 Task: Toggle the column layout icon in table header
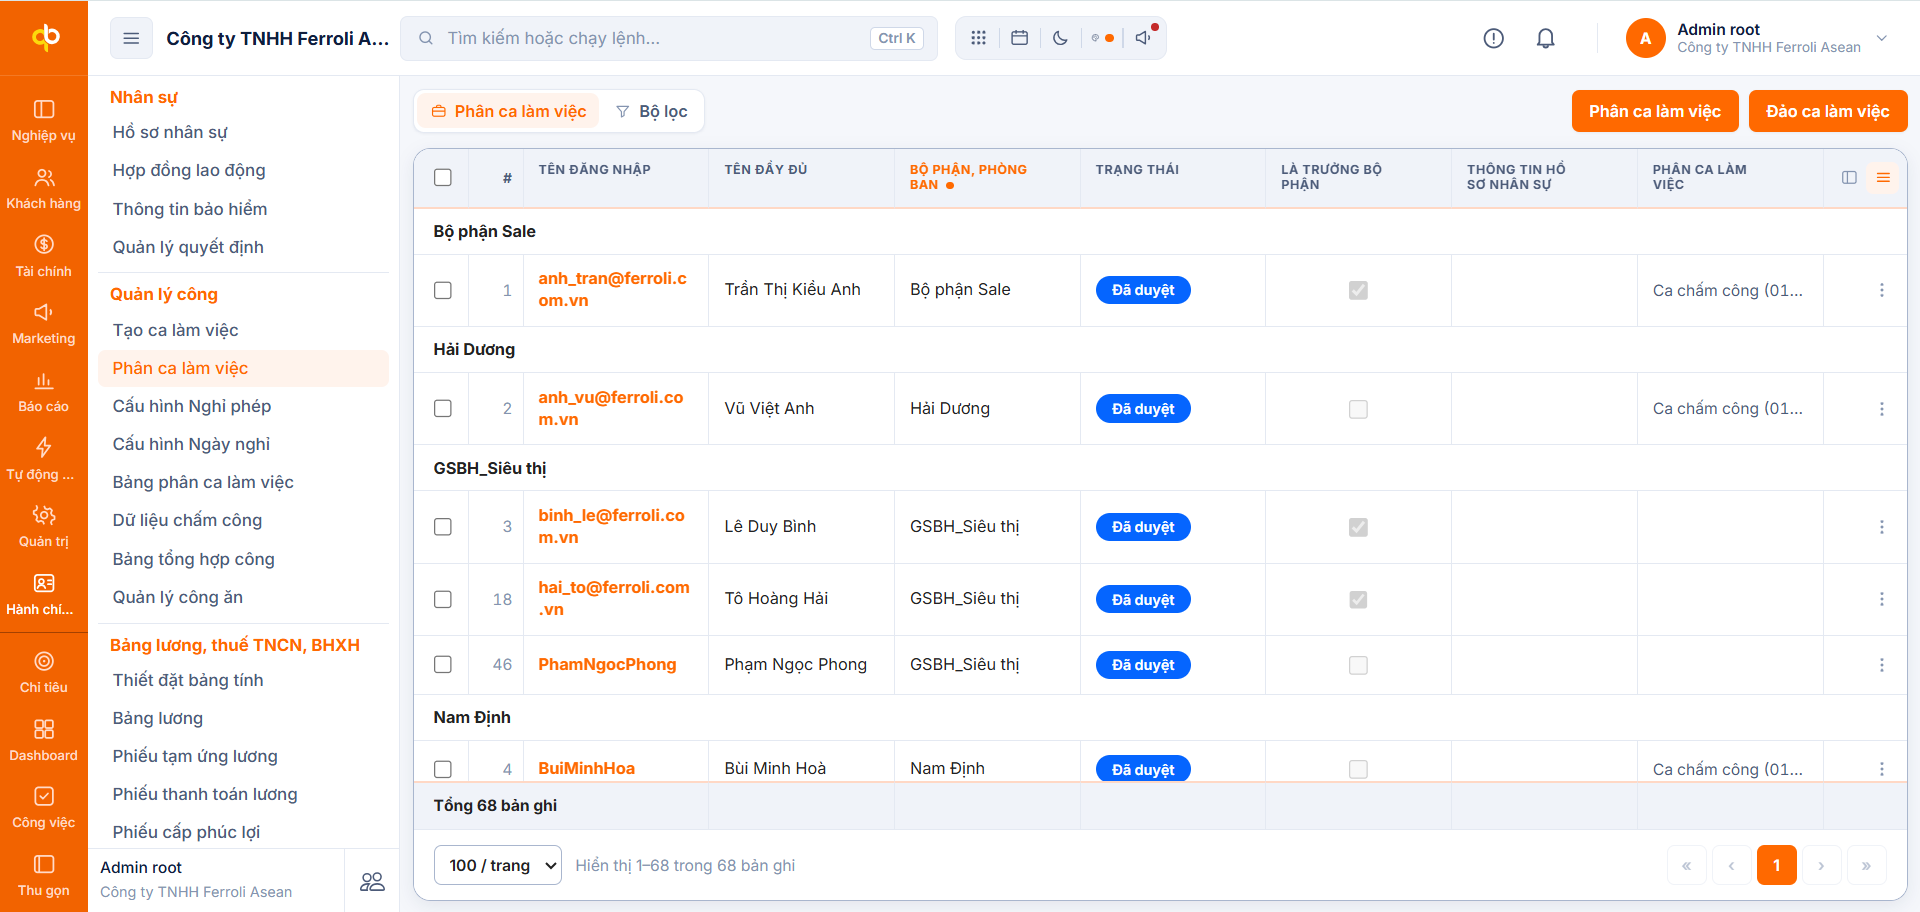(x=1849, y=177)
